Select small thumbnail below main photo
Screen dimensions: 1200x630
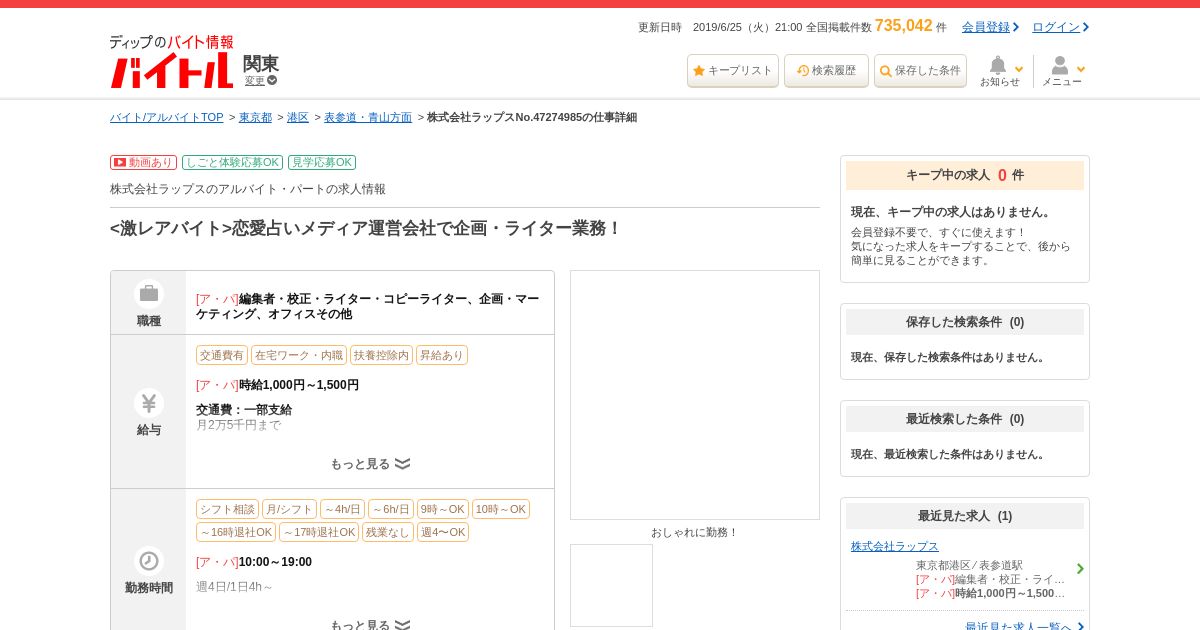click(x=611, y=585)
